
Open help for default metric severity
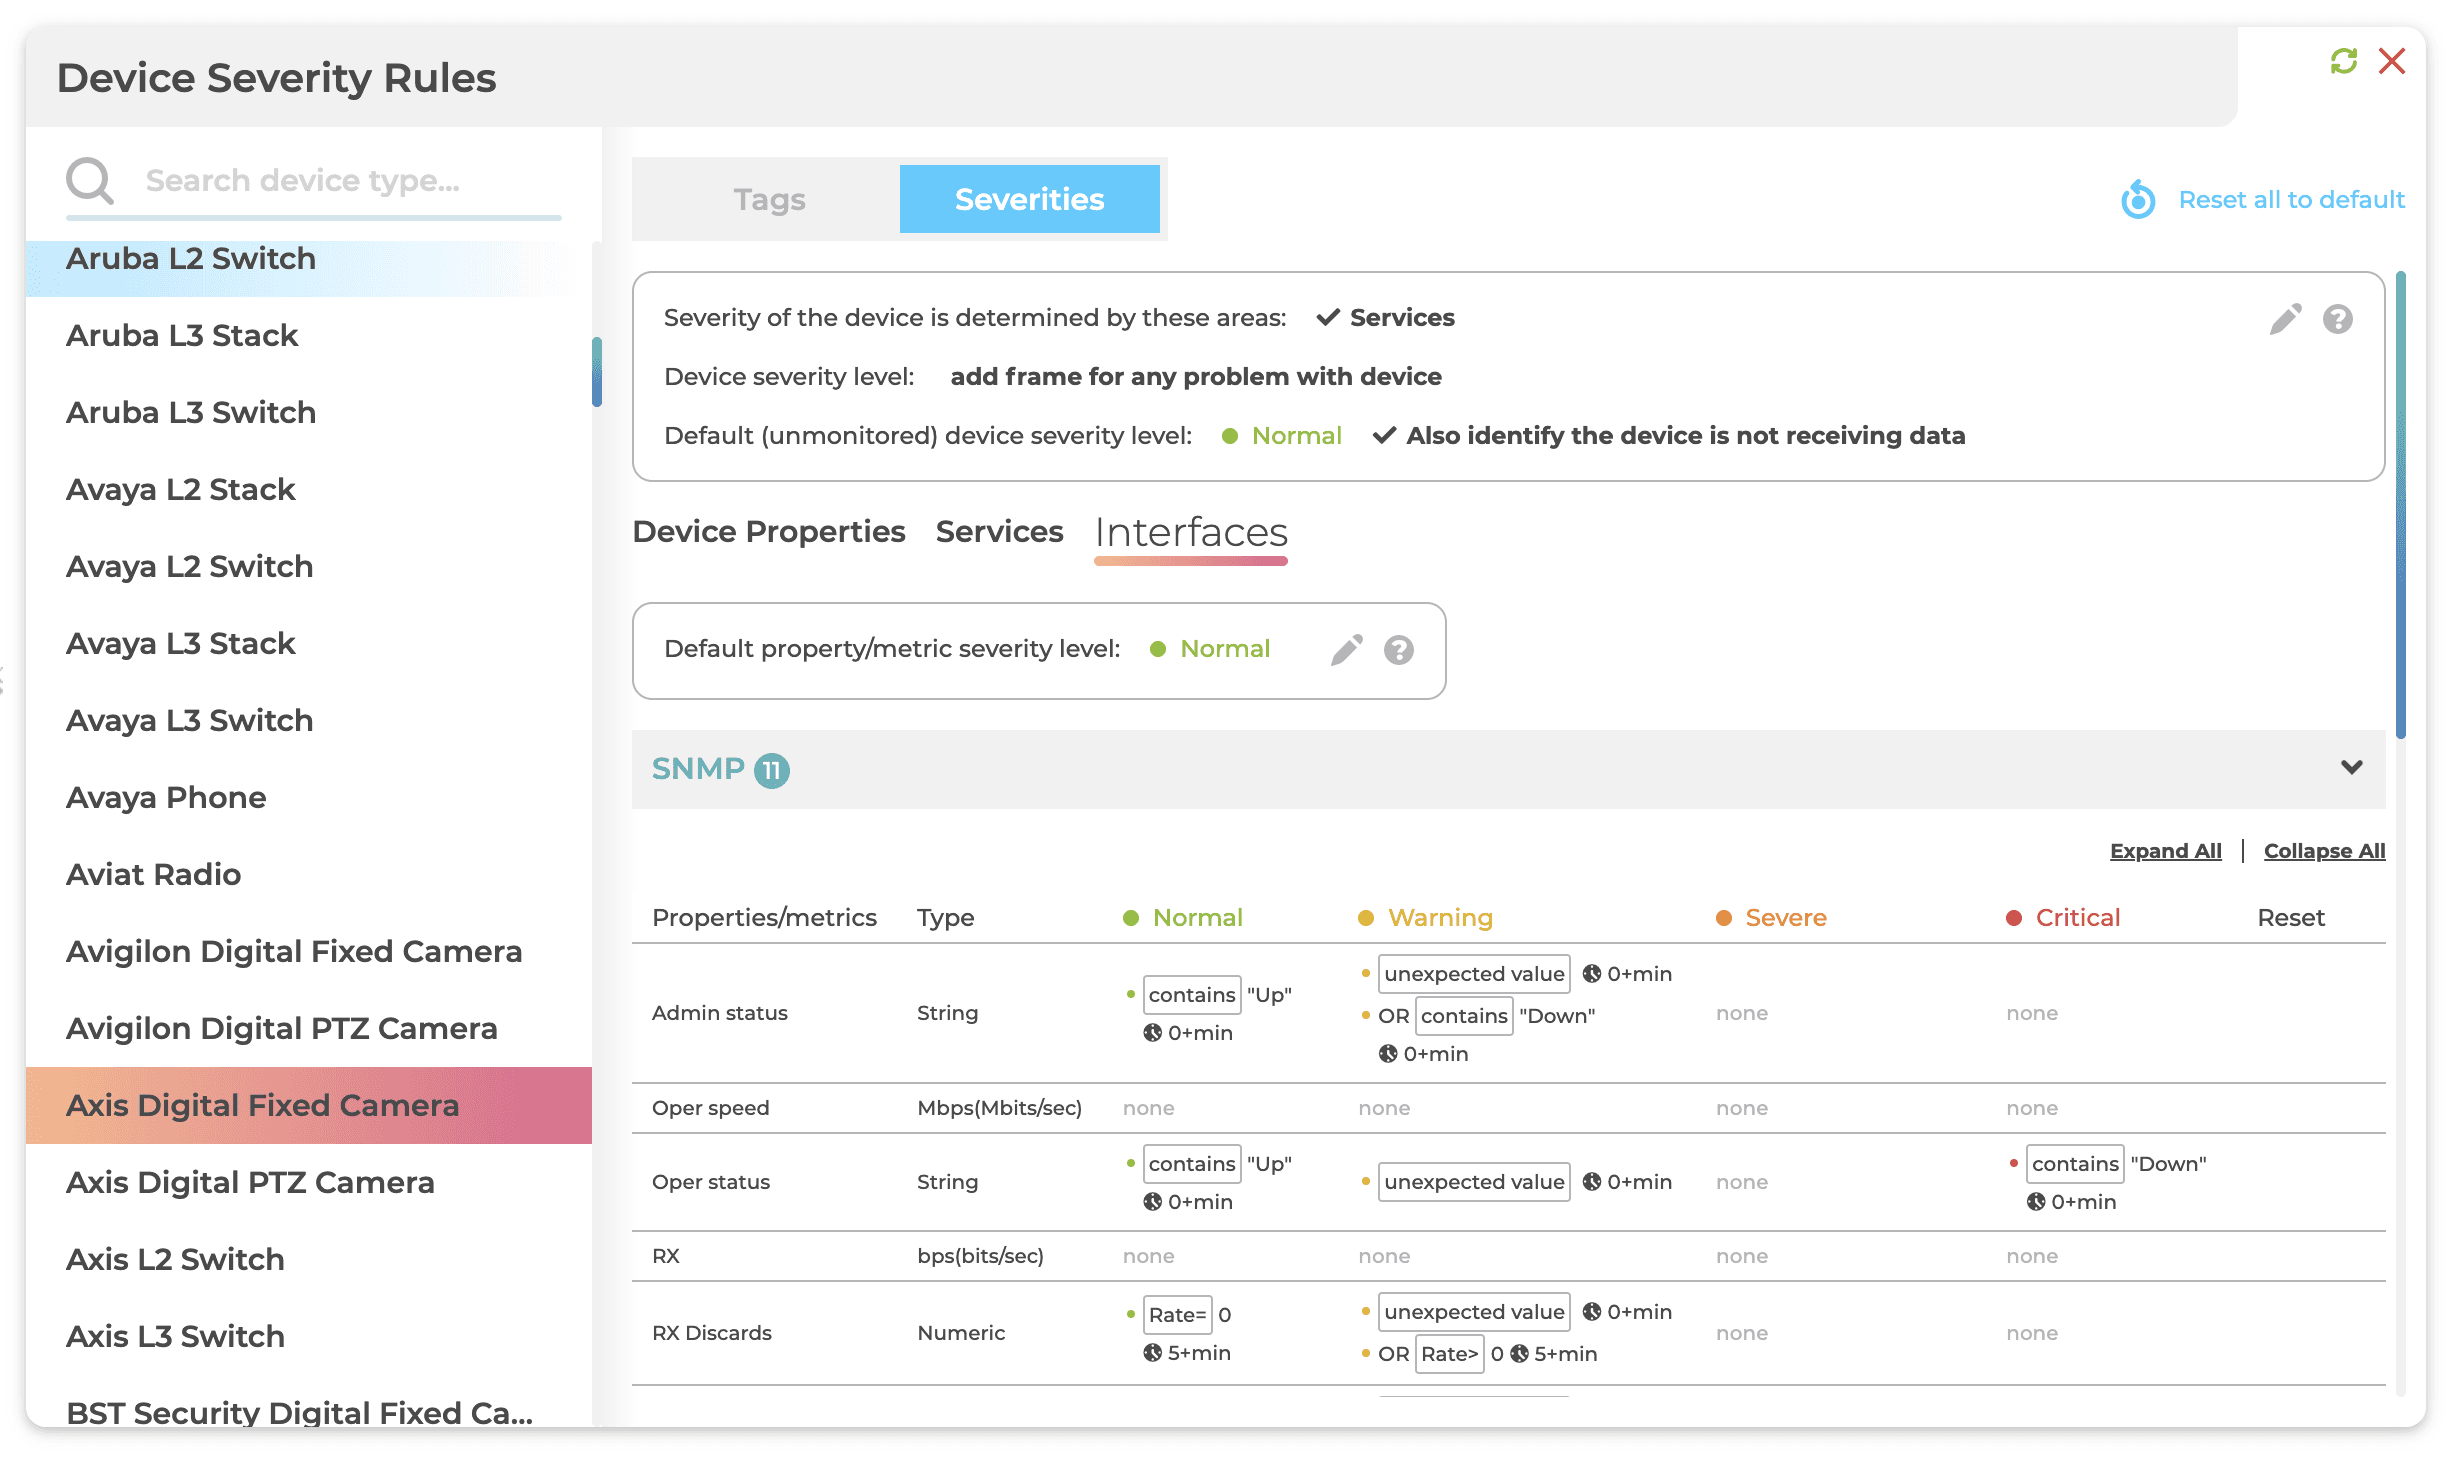pyautogui.click(x=1398, y=650)
